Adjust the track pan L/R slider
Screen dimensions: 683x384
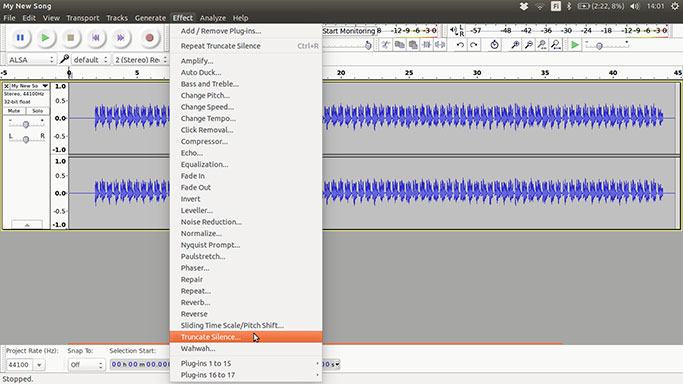tap(26, 139)
